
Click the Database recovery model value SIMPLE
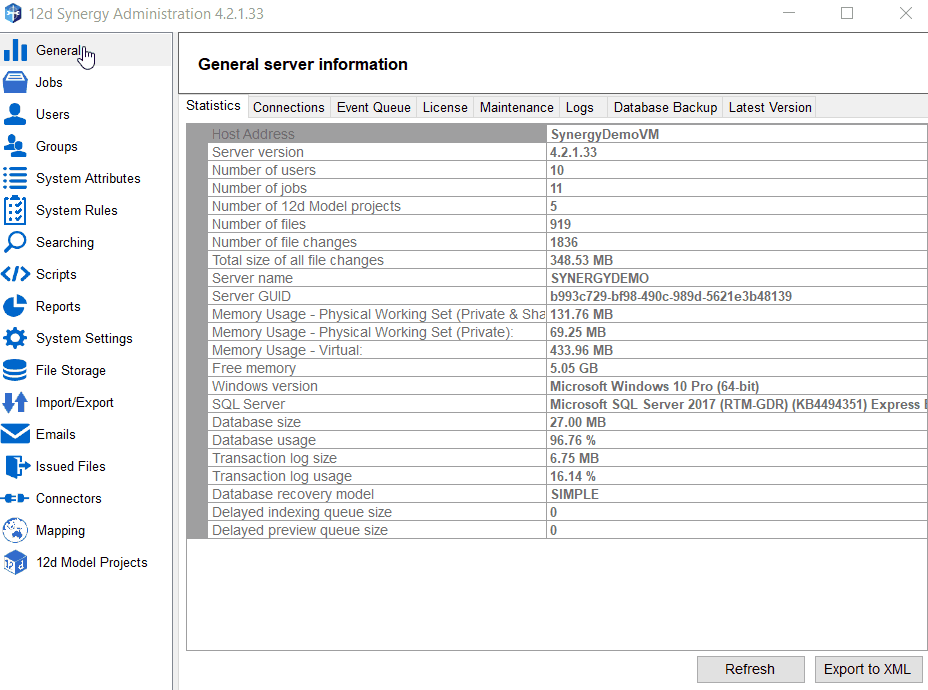[575, 494]
